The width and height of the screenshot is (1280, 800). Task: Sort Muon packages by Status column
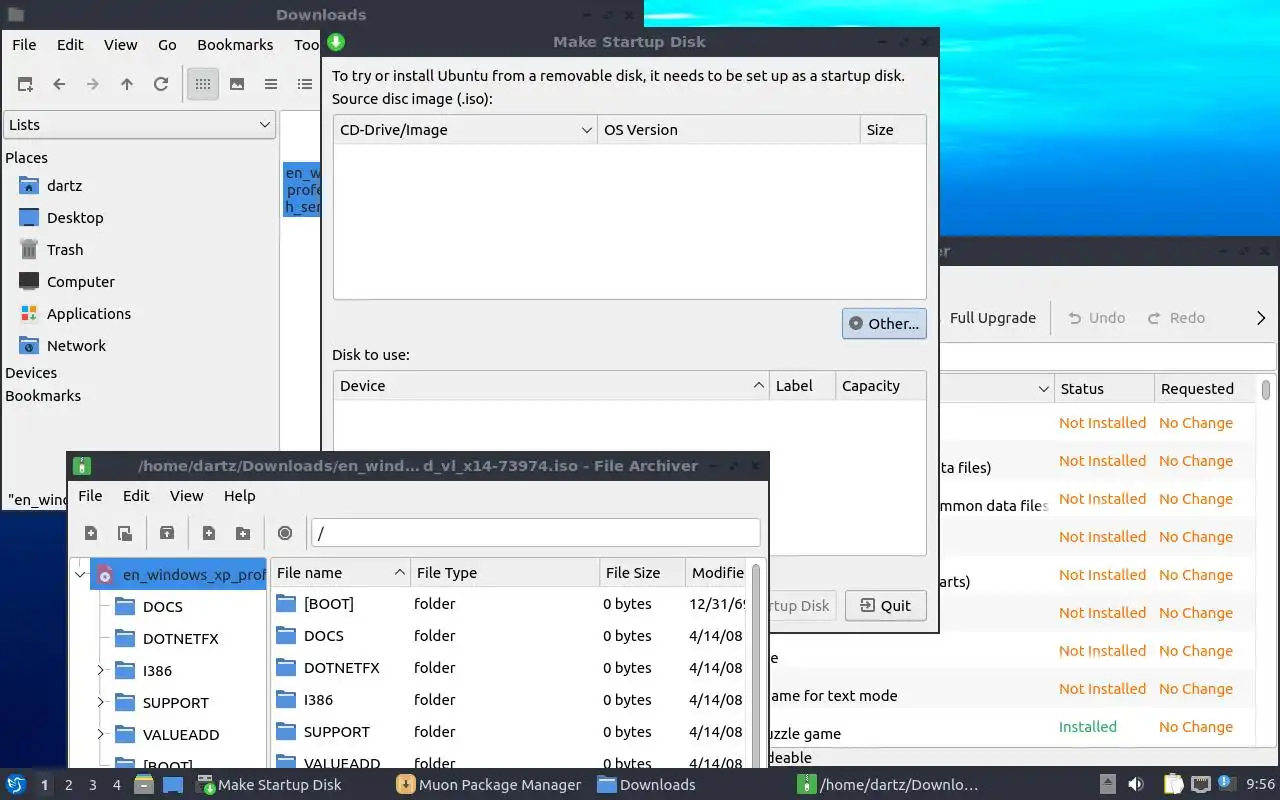[1104, 389]
